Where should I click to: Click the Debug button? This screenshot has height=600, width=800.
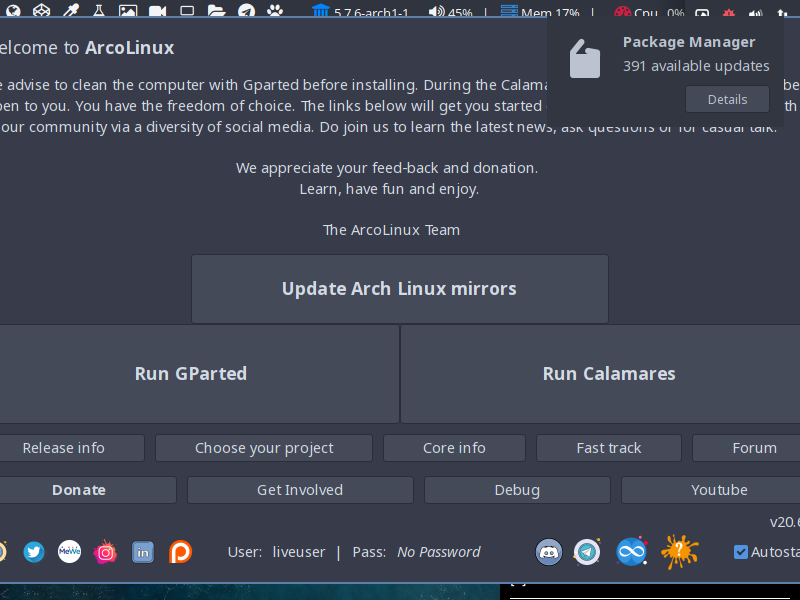[x=517, y=490]
